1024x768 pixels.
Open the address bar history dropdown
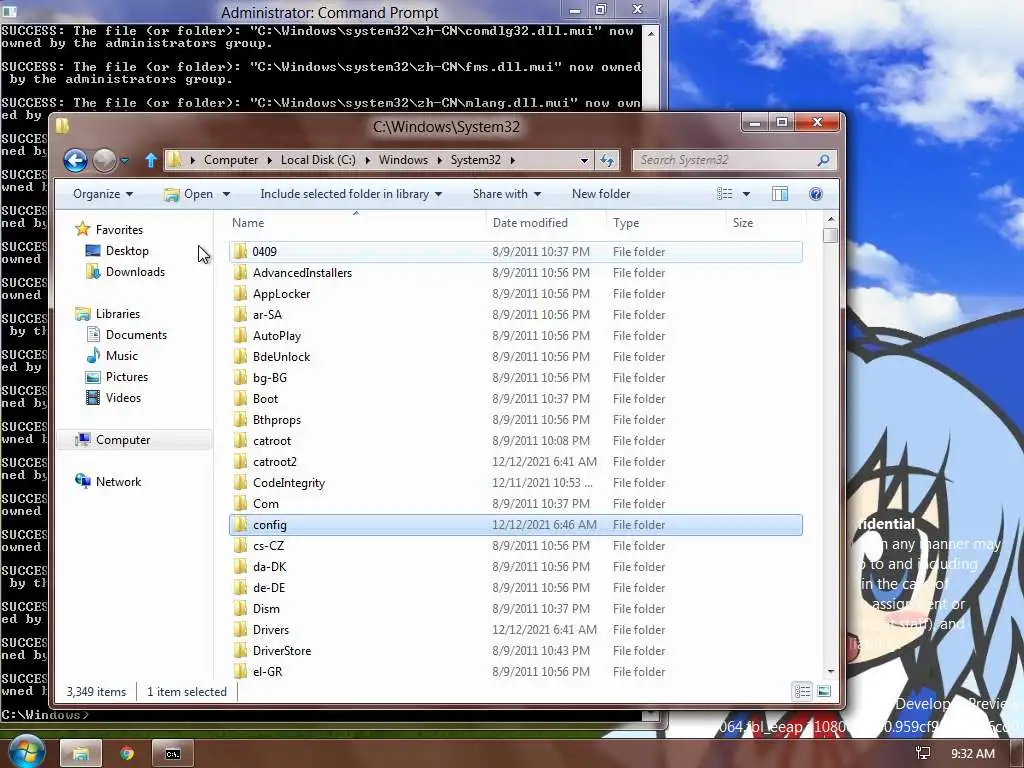coord(584,160)
